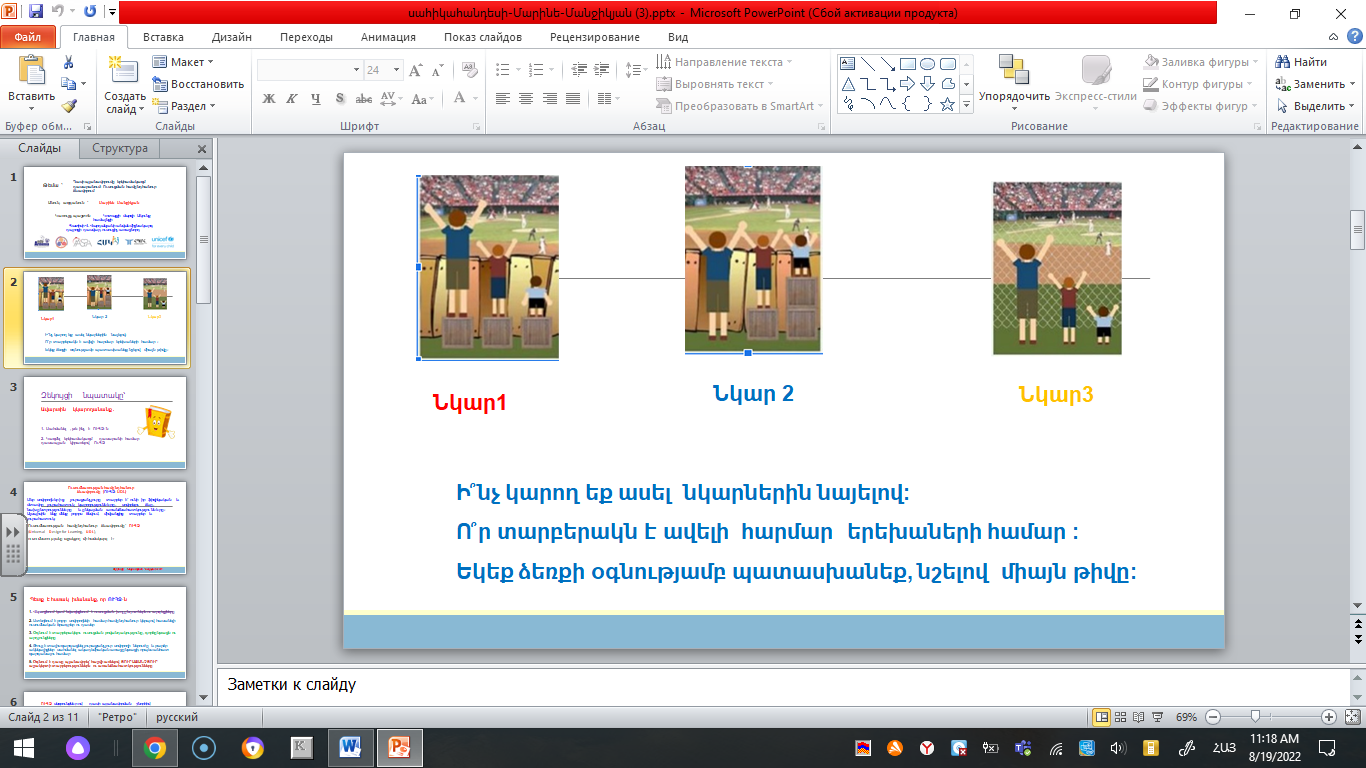This screenshot has height=768, width=1366.
Task: Click the Reset (Восстановить) button
Action: [x=198, y=84]
